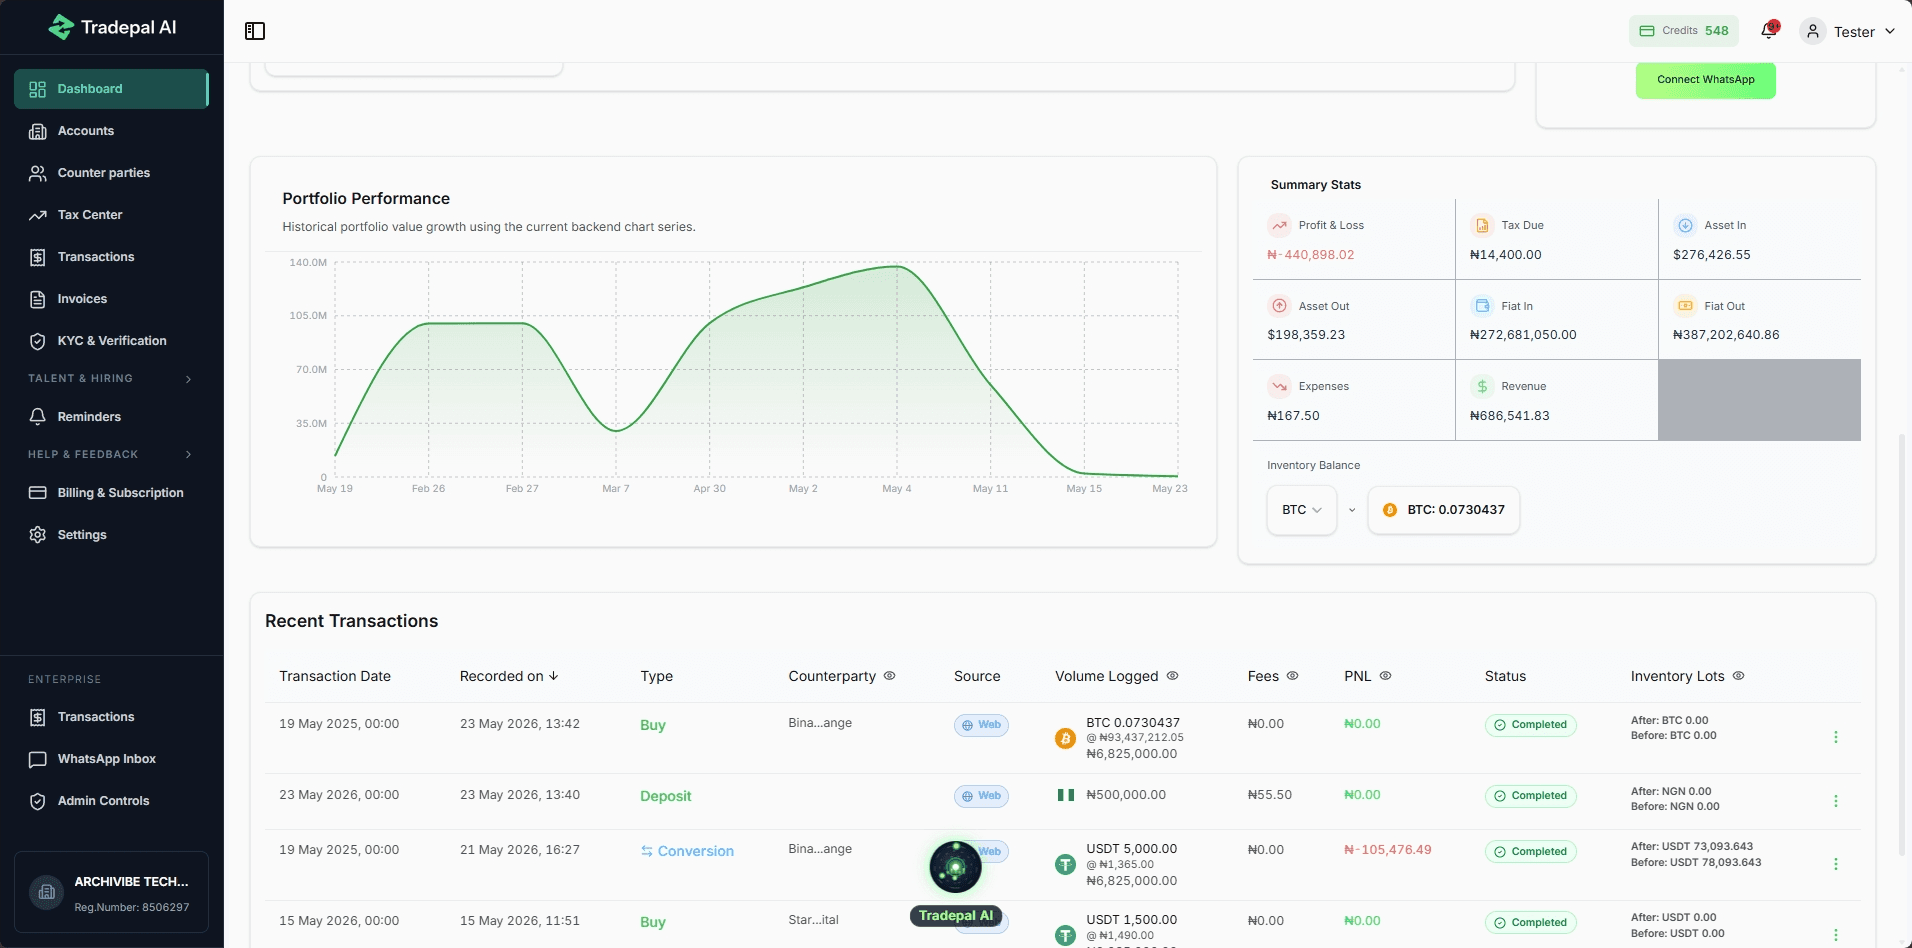The image size is (1912, 948).
Task: Click the Conversion transaction type link
Action: pos(687,851)
